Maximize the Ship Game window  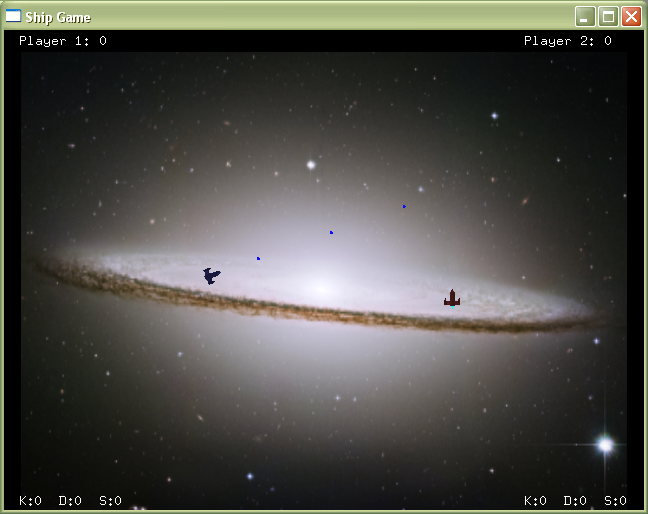click(x=608, y=17)
